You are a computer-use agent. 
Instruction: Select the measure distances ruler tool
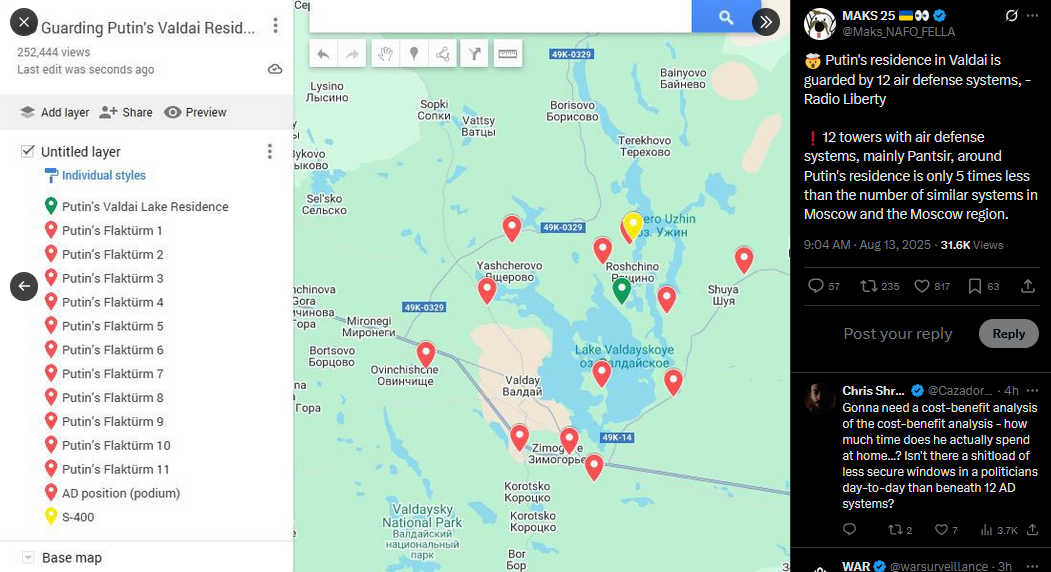point(507,54)
